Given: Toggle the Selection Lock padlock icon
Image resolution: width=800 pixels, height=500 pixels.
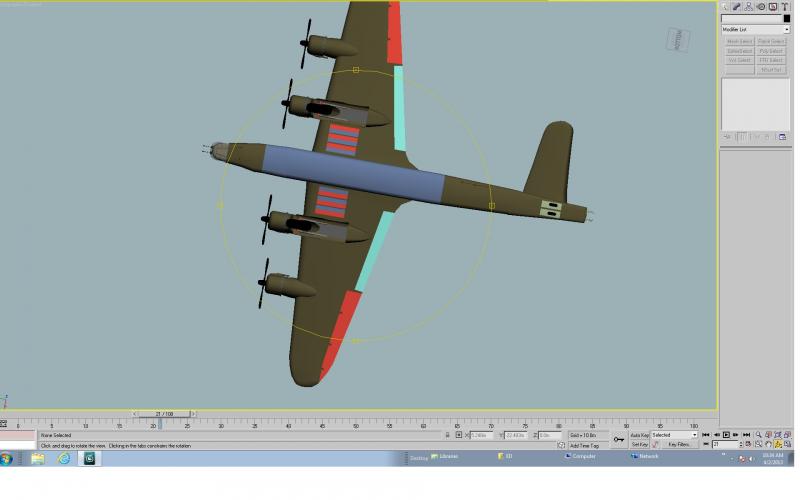Looking at the screenshot, I should 447,435.
